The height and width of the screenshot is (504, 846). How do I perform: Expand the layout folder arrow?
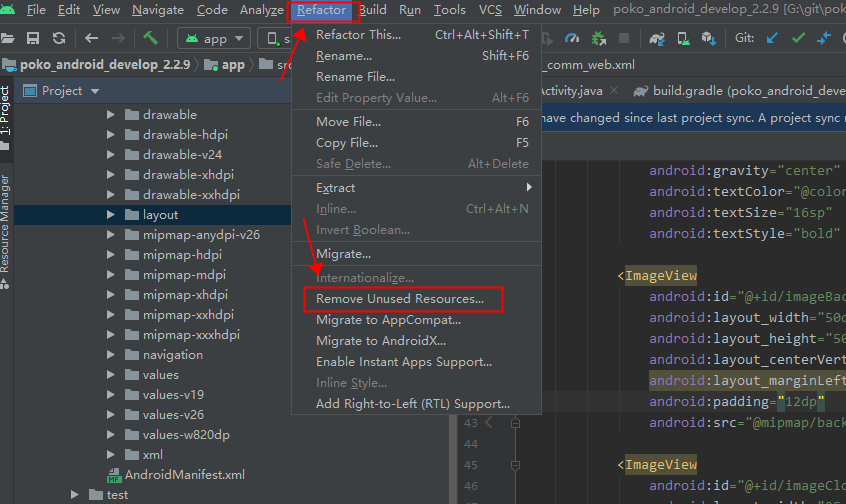(111, 214)
